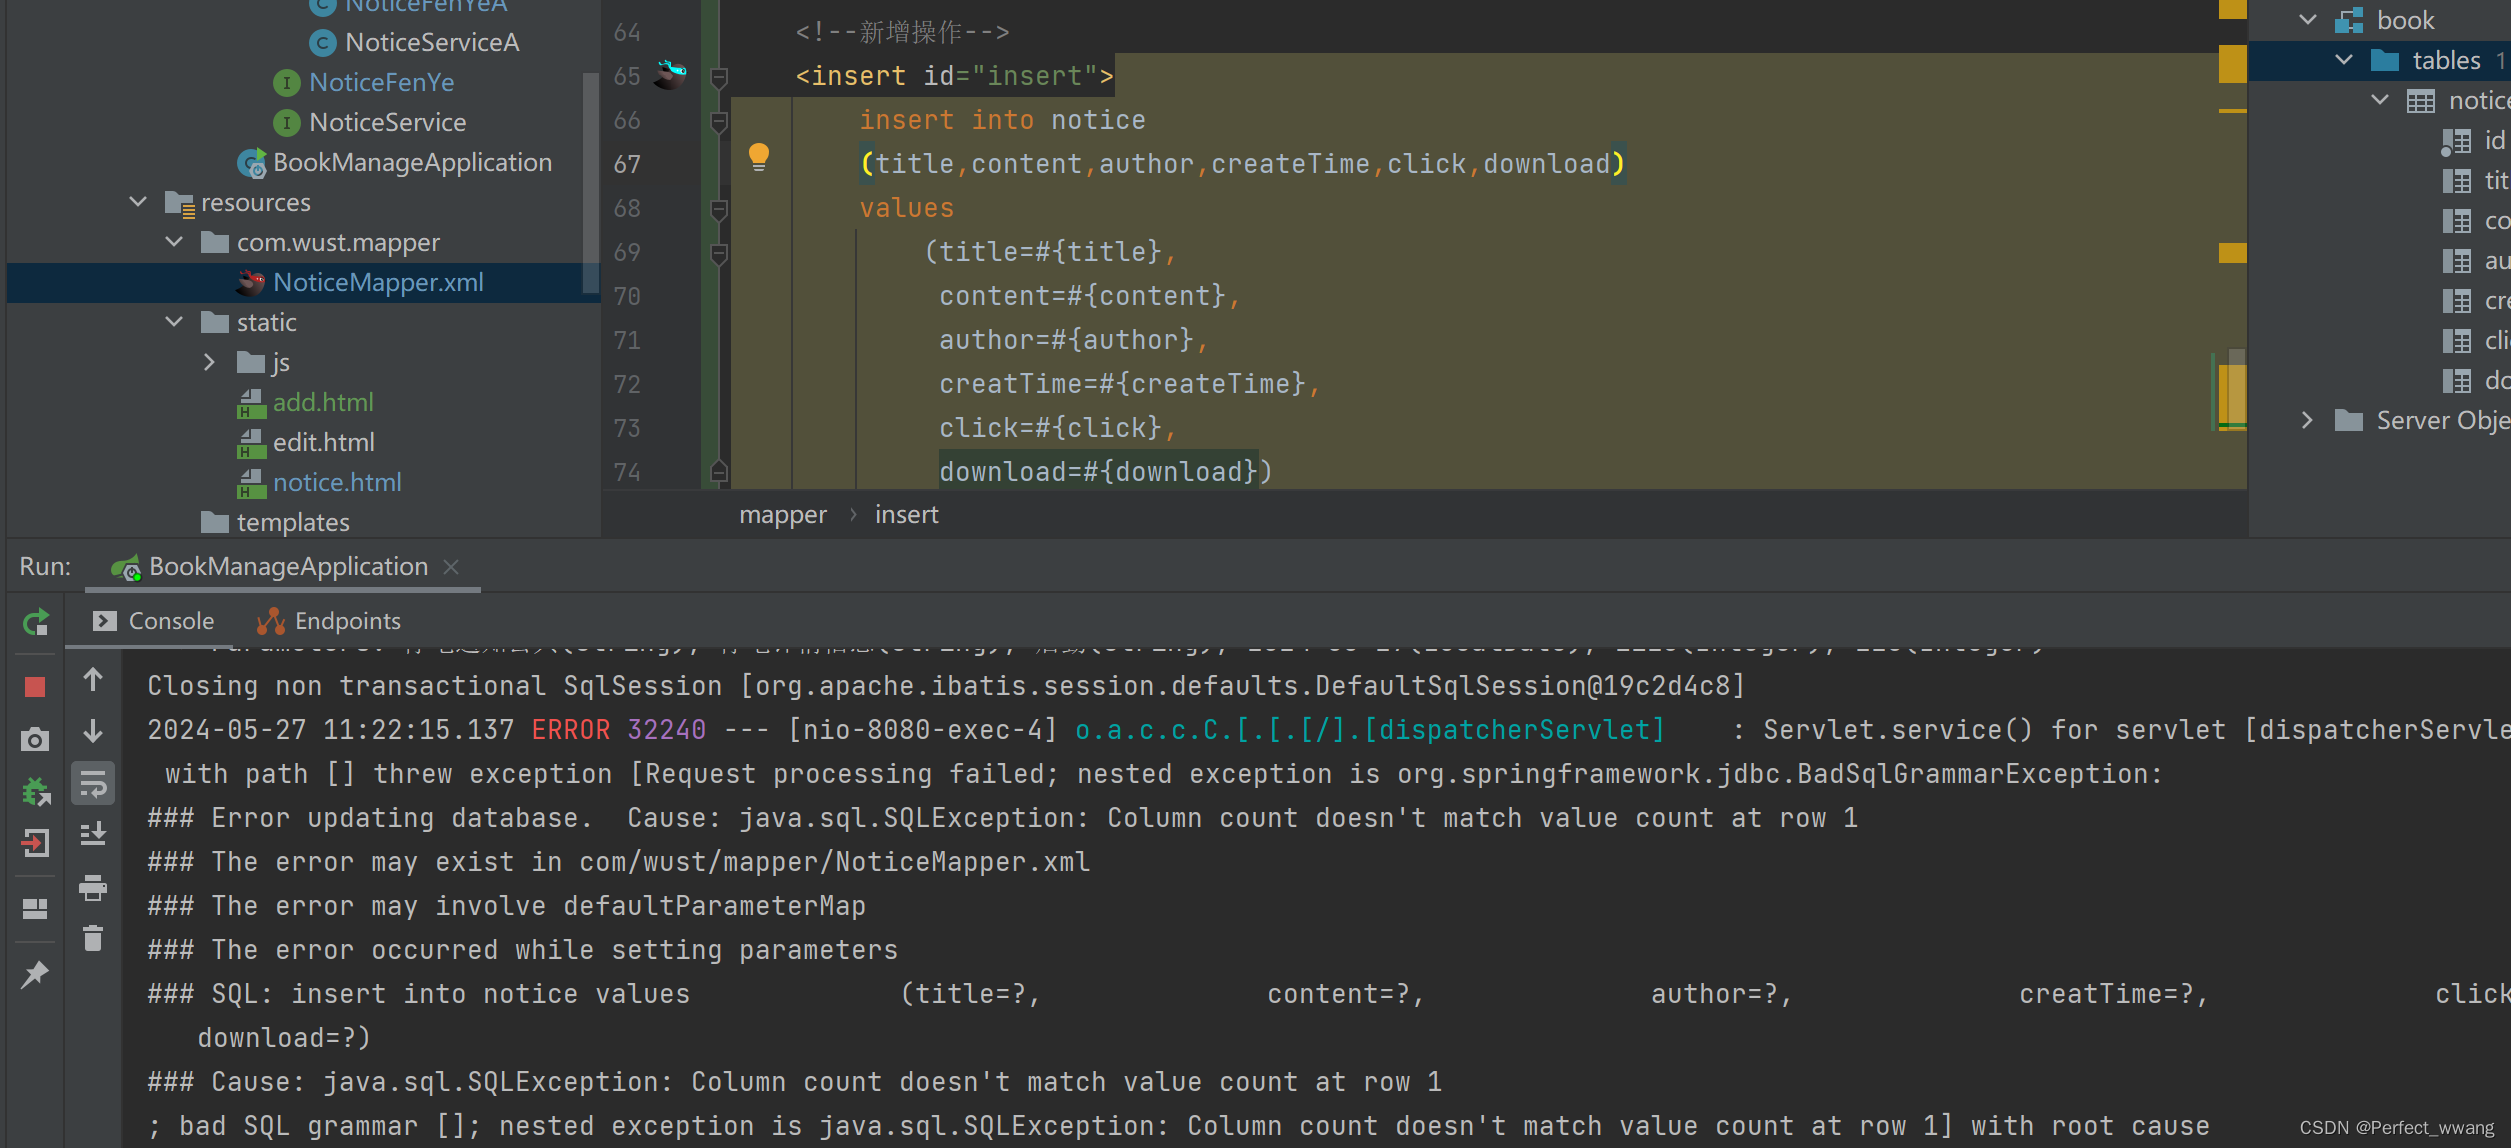
Task: Click the mapper breadcrumb
Action: pos(782,515)
